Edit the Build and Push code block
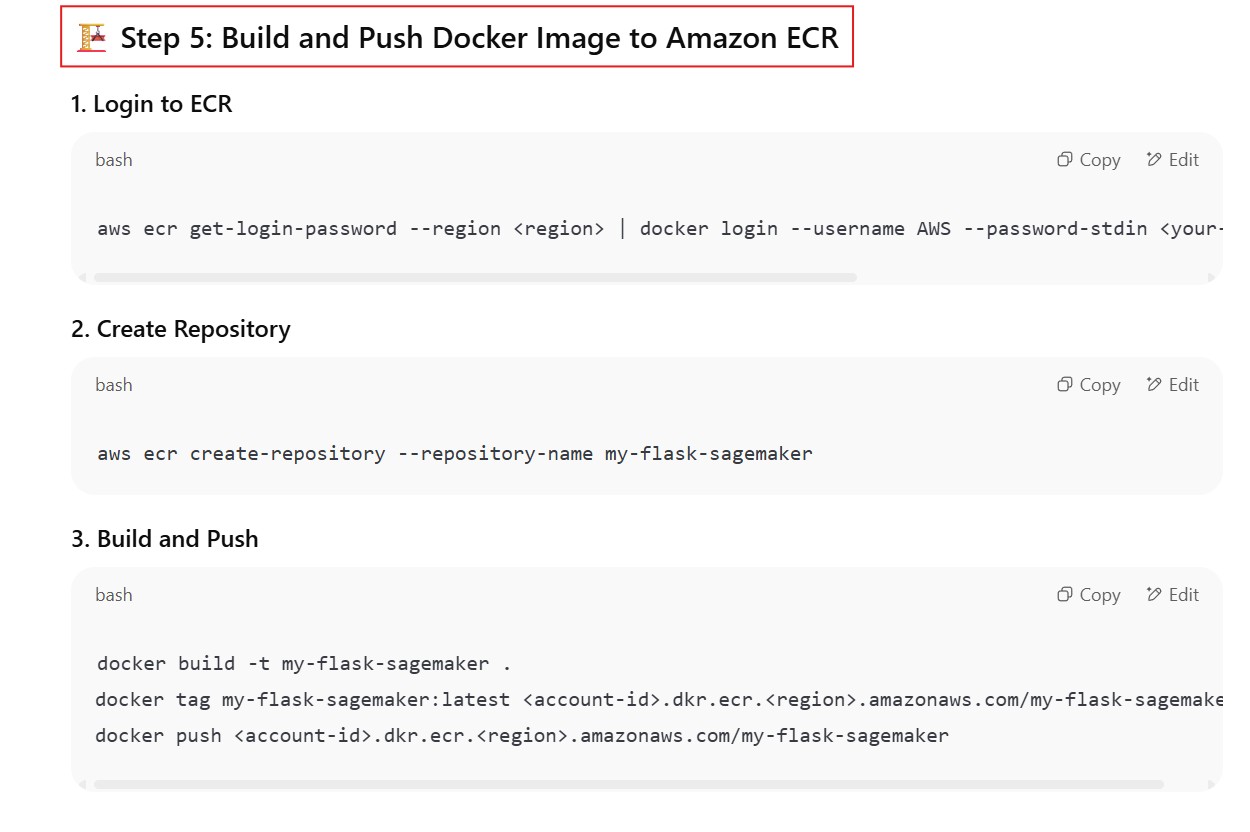Screen dimensions: 1250x832 tap(1172, 595)
